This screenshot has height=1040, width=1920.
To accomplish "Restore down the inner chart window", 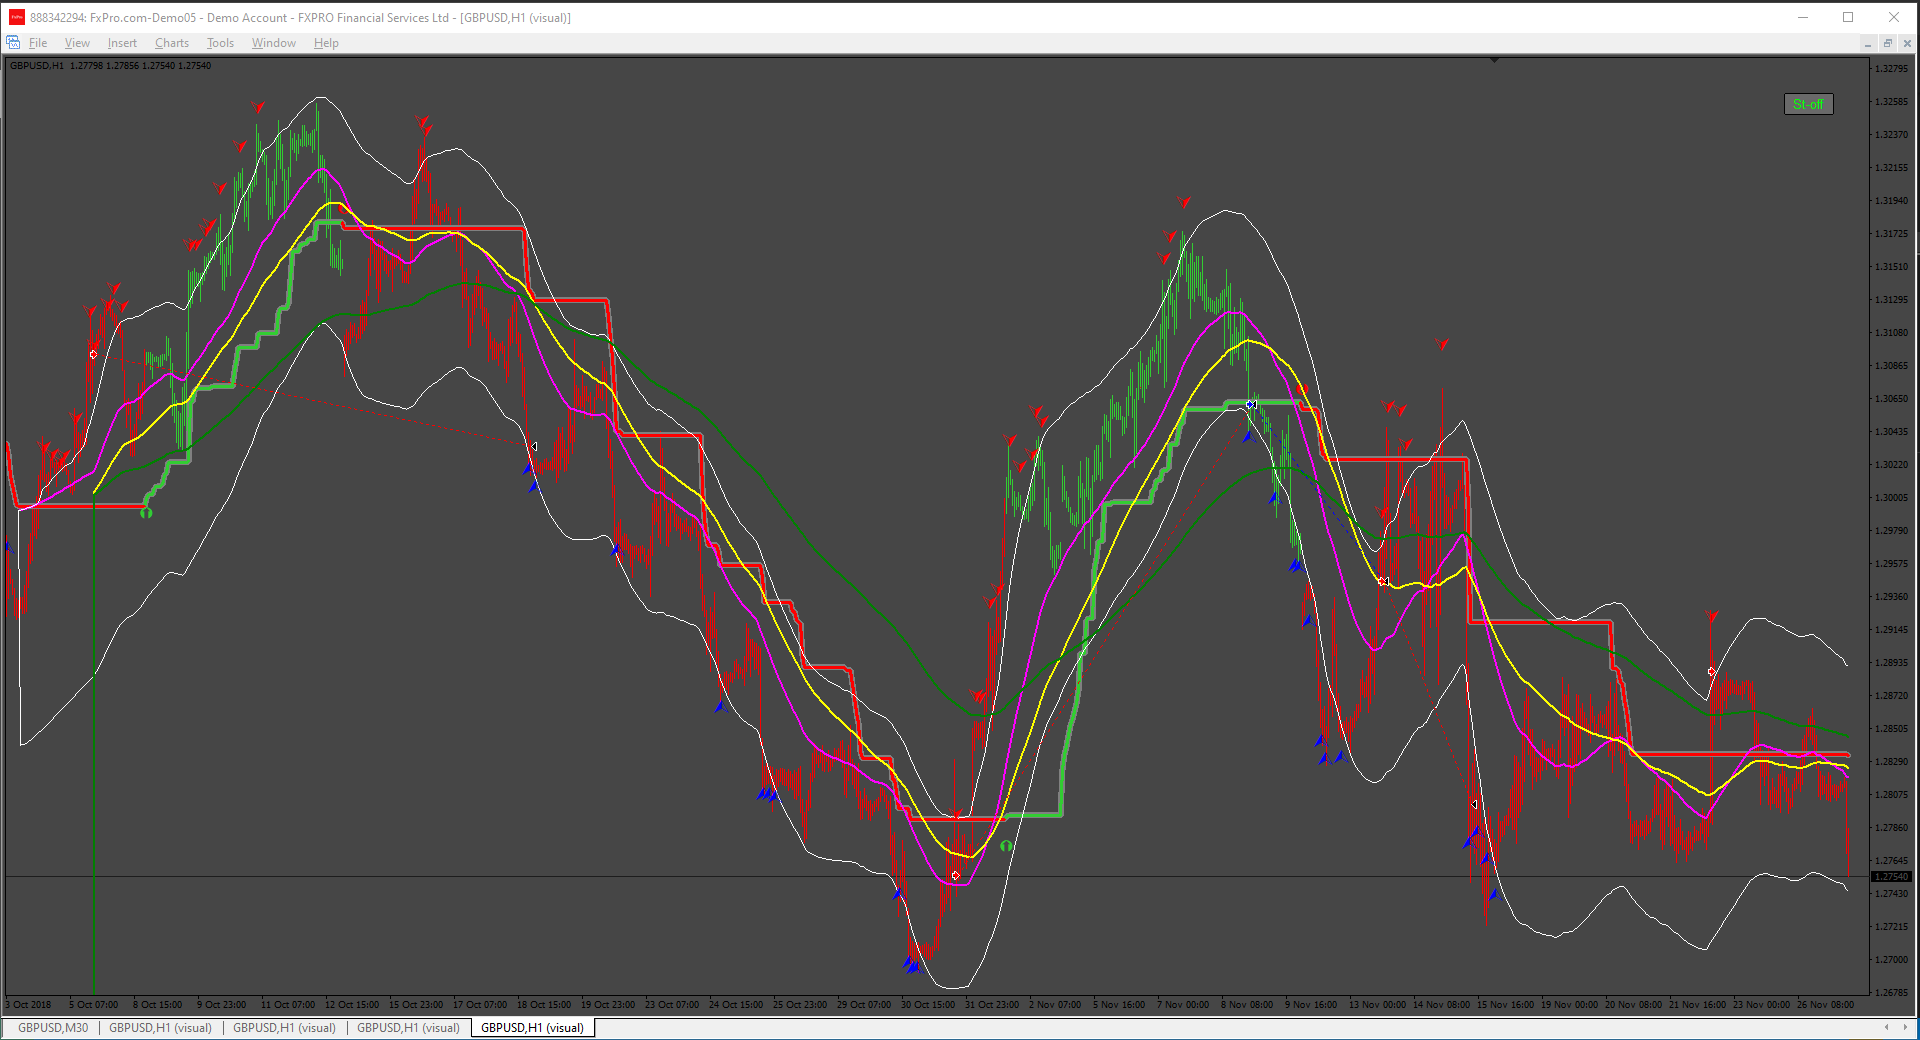I will coord(1887,43).
